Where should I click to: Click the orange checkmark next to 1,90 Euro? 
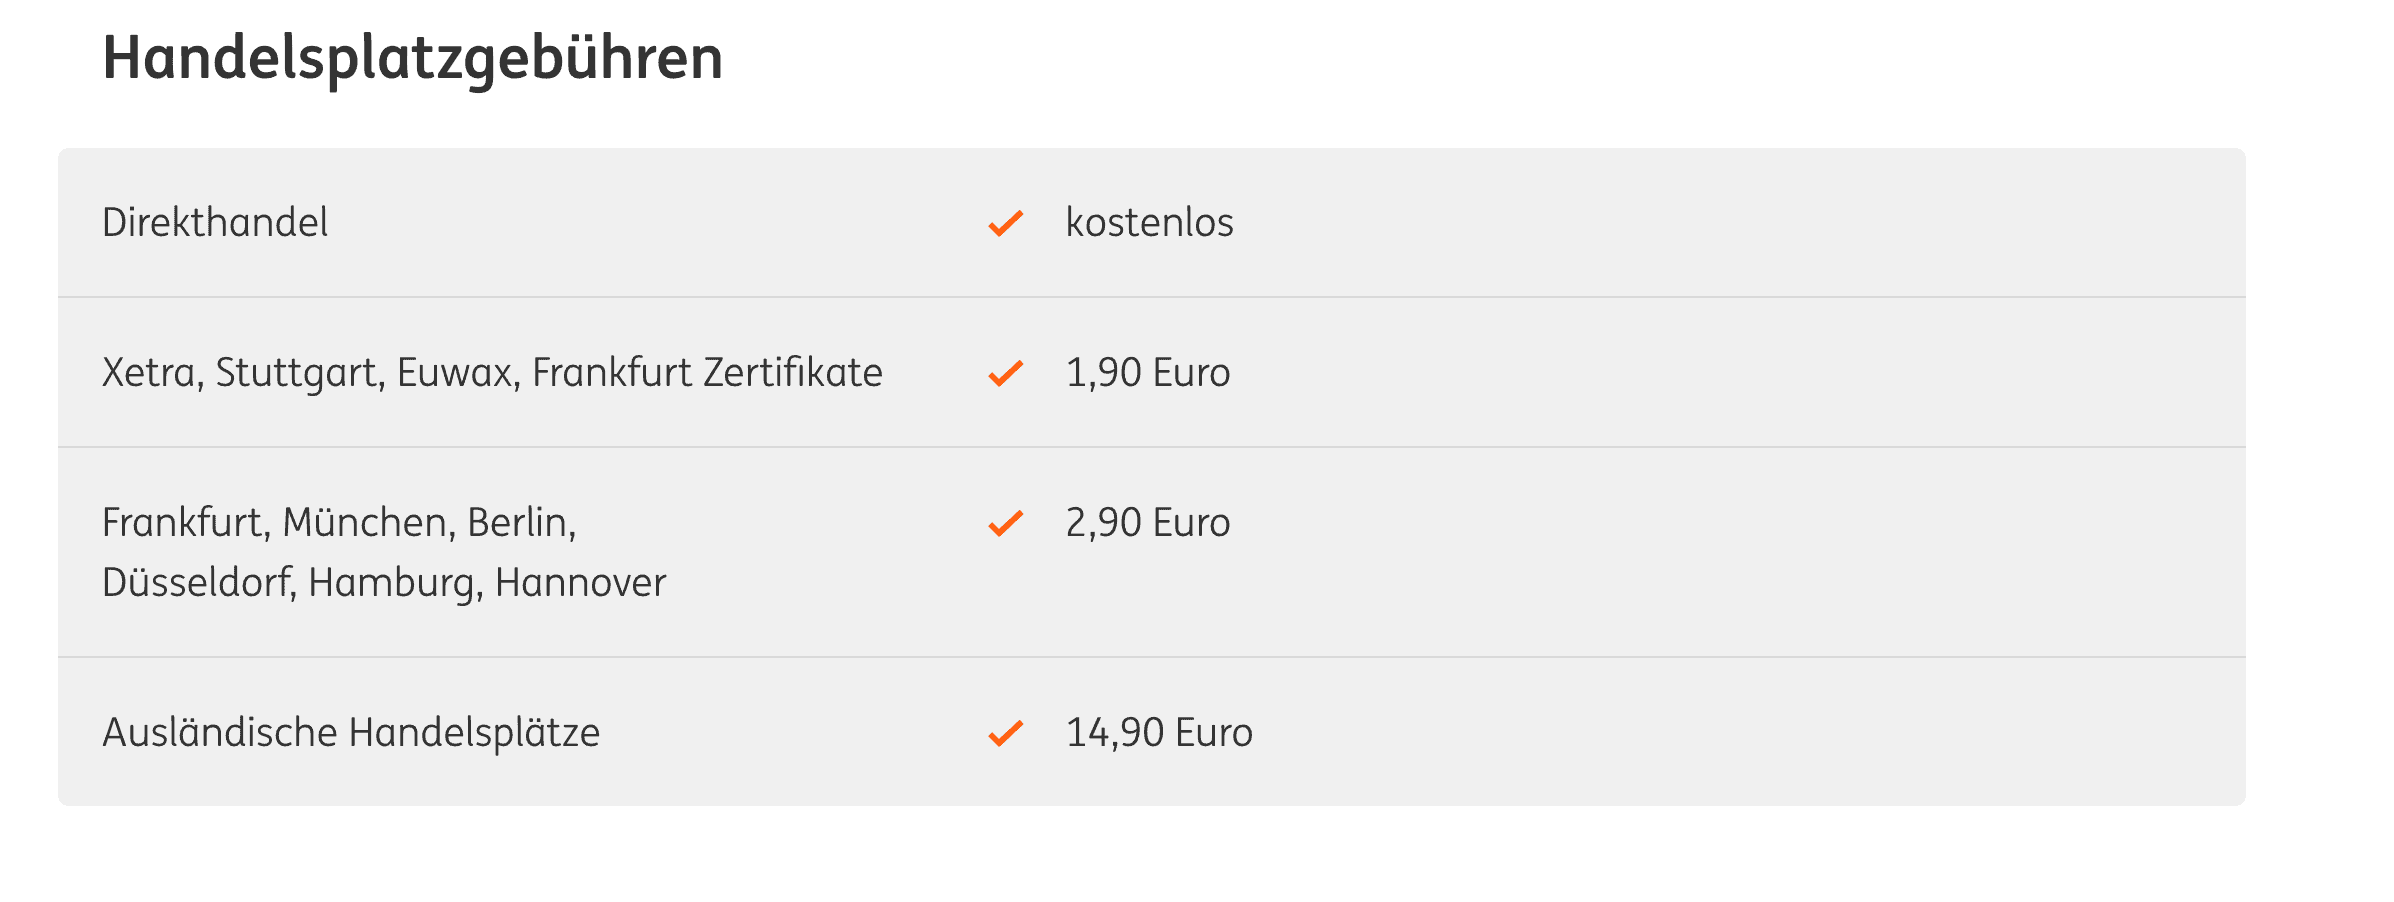[1005, 373]
